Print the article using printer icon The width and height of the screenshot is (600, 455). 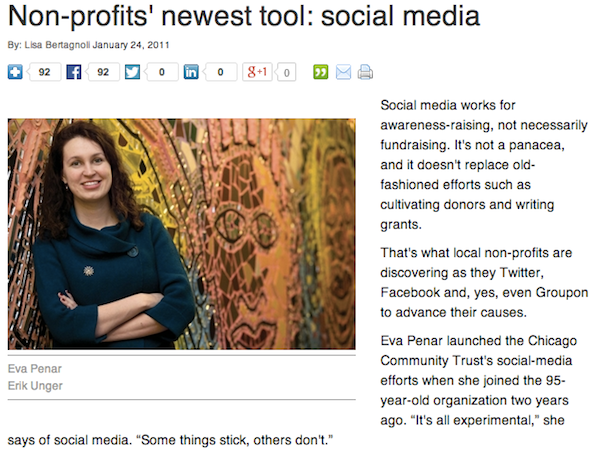(x=365, y=72)
